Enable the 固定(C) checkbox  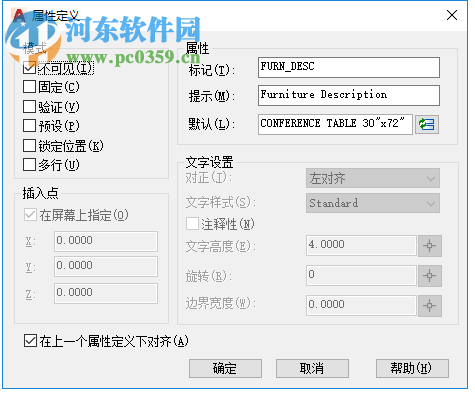coord(29,87)
